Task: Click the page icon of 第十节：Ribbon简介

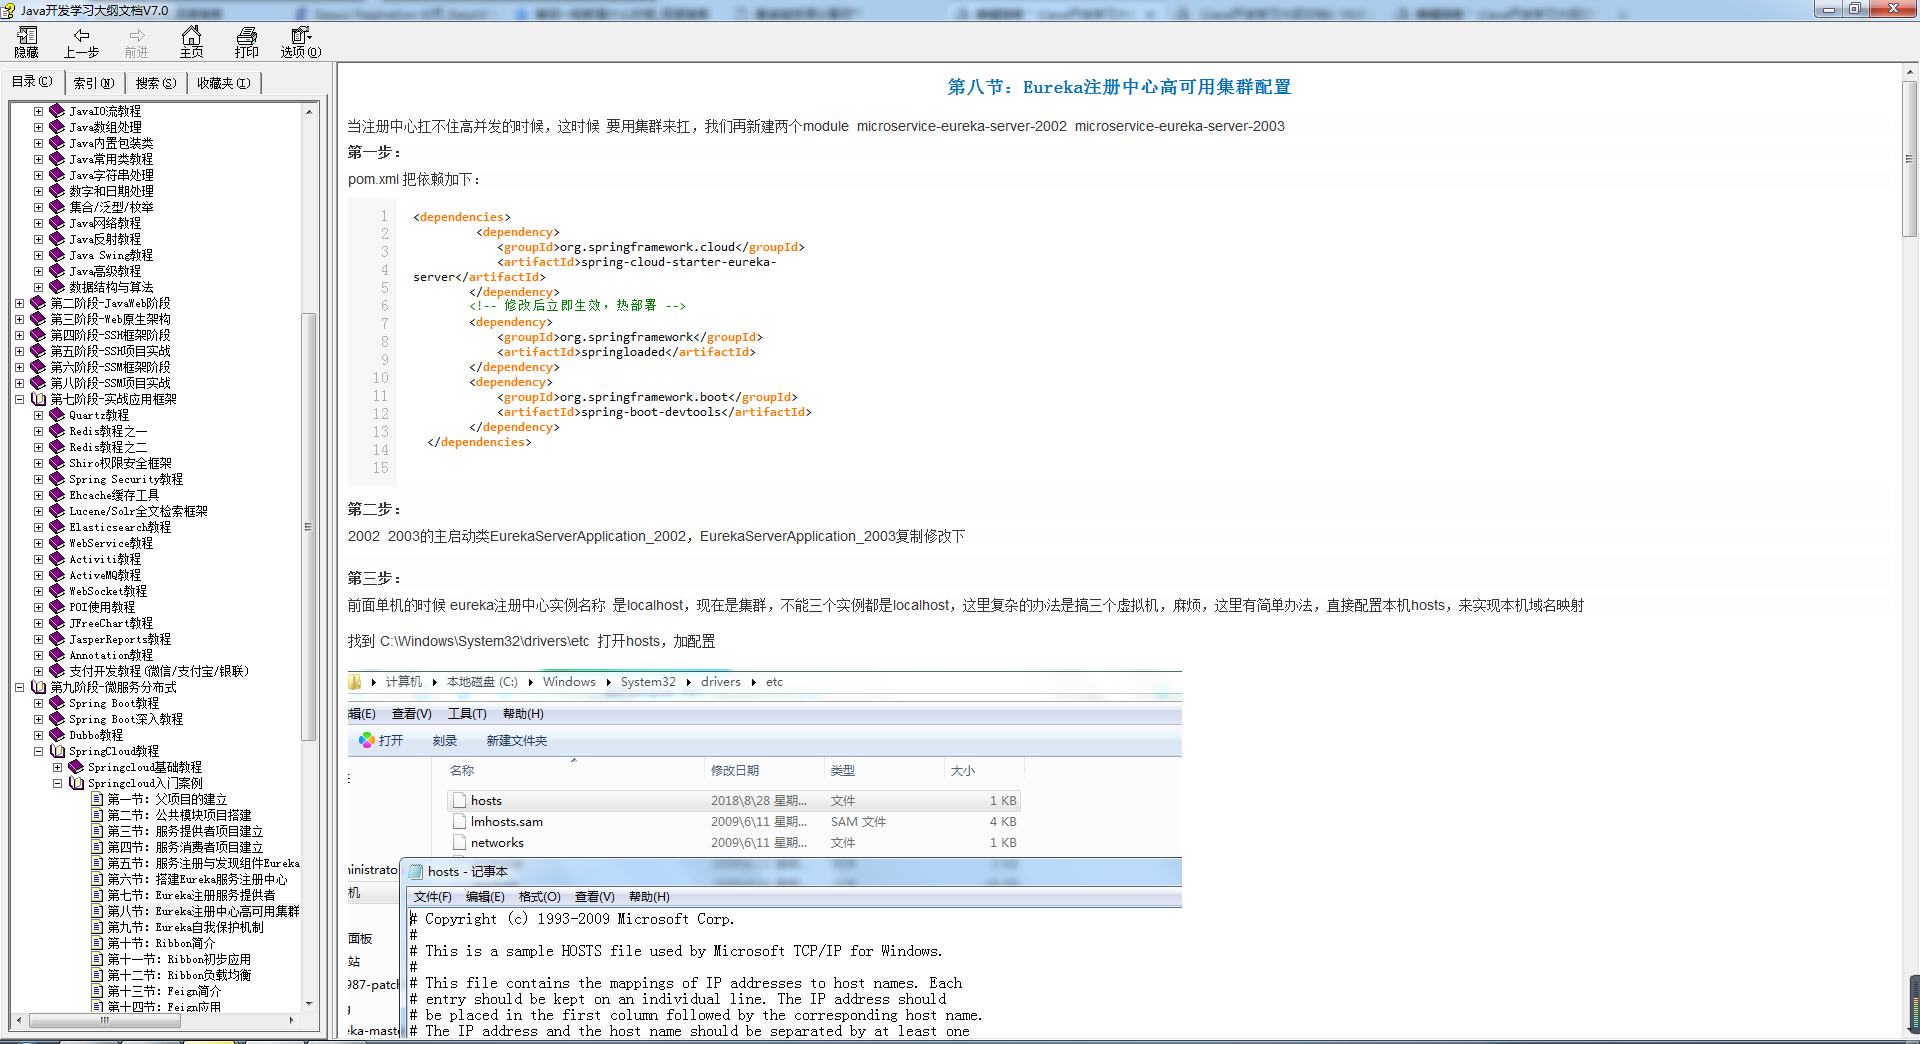Action: click(x=97, y=943)
